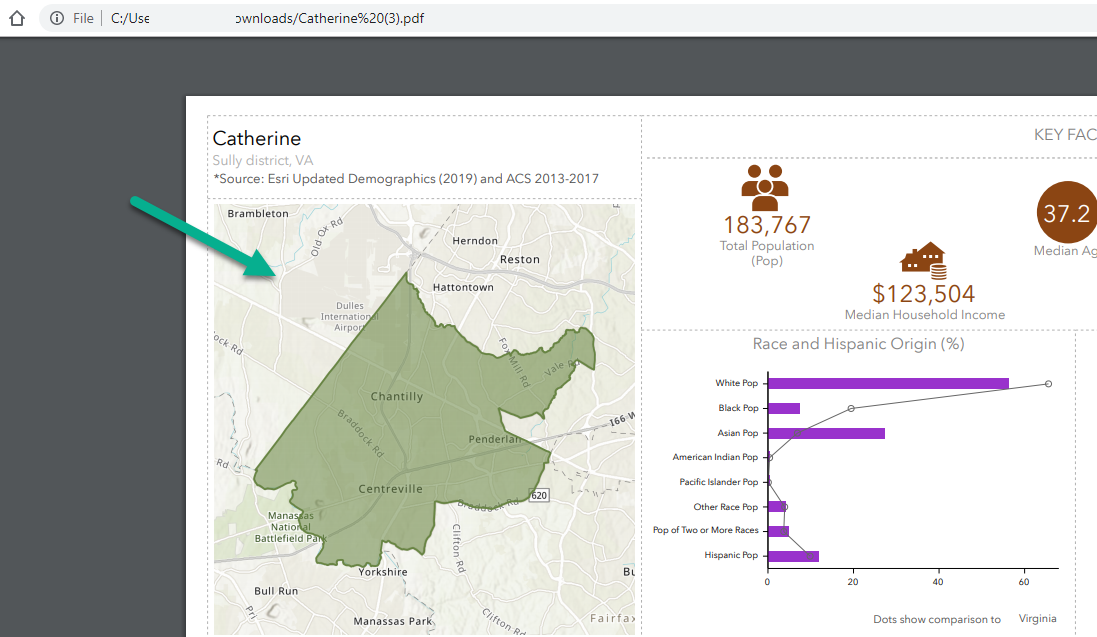Click the 183,767 total population value

pyautogui.click(x=767, y=225)
